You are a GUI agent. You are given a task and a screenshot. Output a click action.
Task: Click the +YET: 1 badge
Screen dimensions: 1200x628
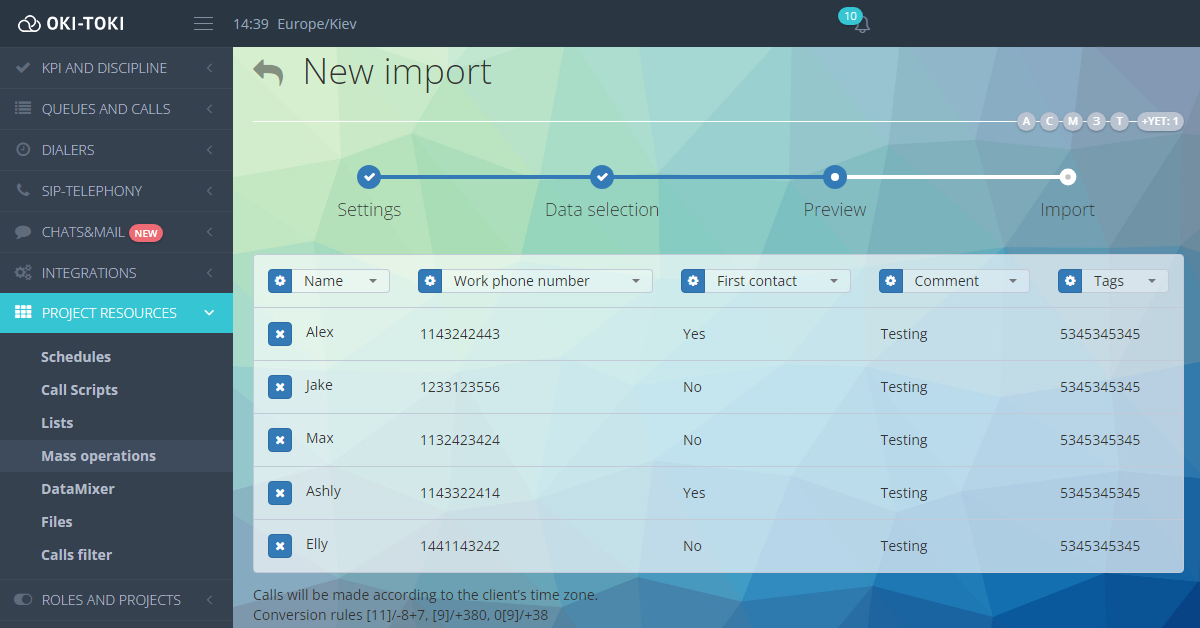point(1160,121)
